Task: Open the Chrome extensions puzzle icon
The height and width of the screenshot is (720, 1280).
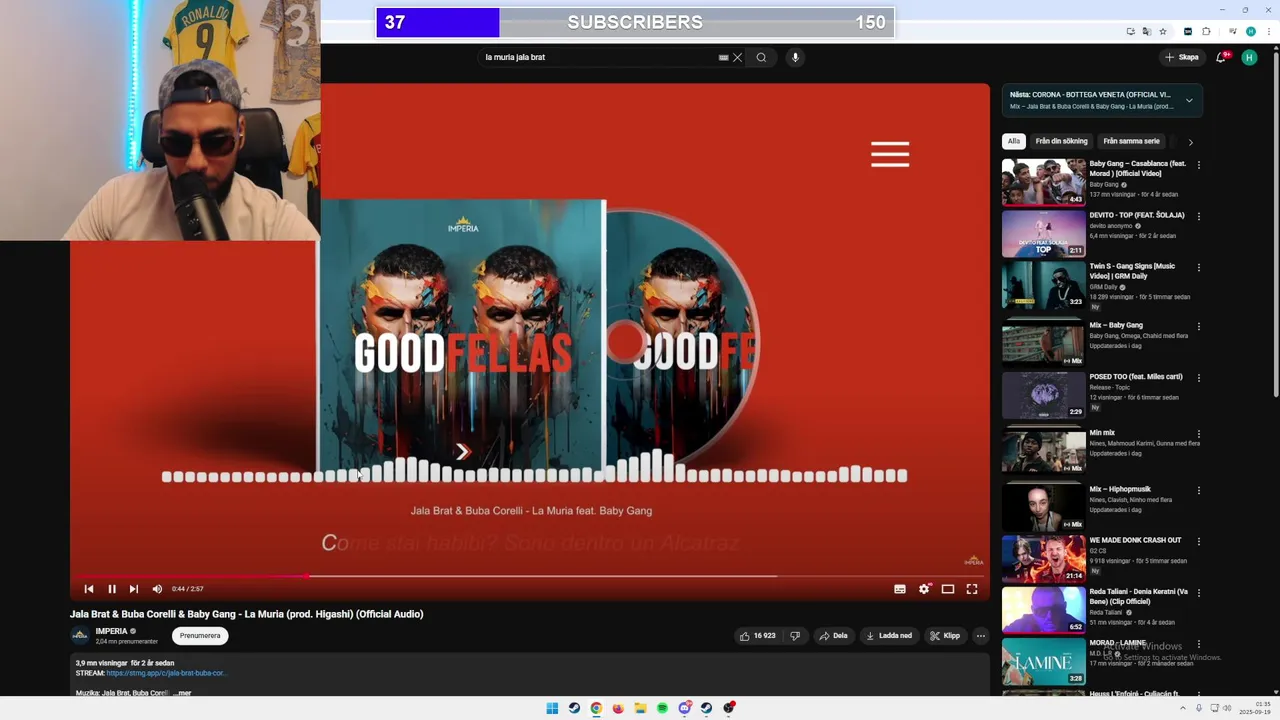Action: click(1206, 31)
